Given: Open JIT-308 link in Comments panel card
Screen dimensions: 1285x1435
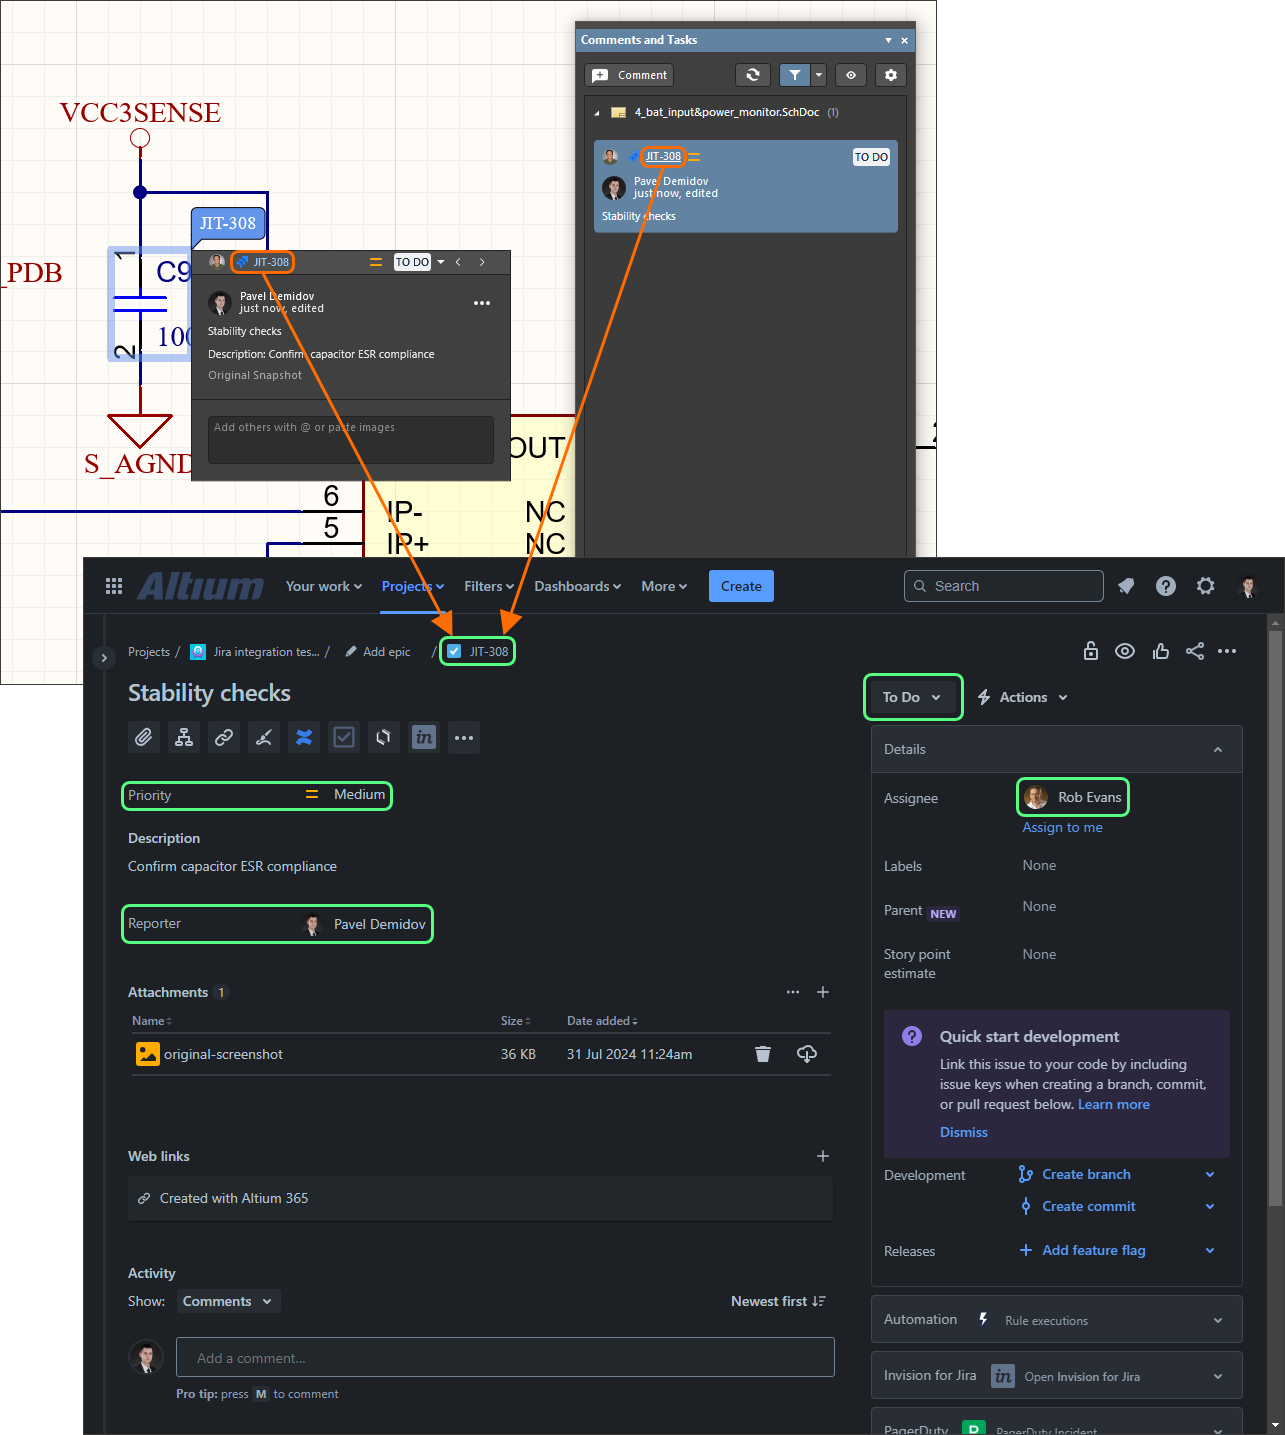Looking at the screenshot, I should [663, 156].
